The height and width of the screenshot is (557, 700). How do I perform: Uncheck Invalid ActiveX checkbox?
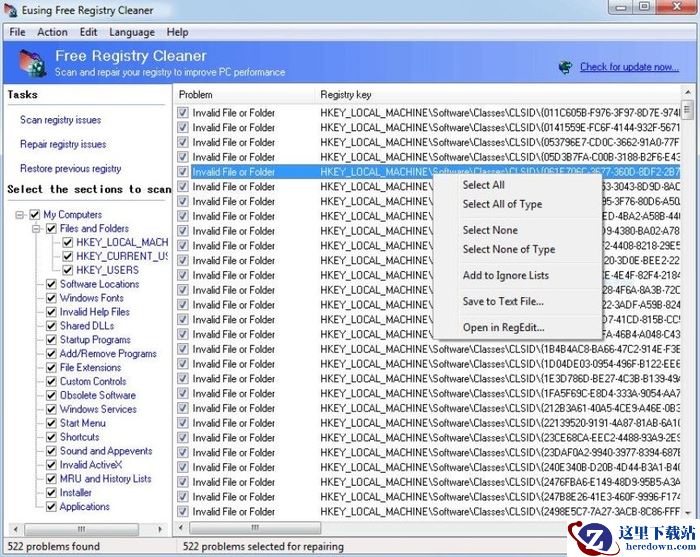tap(51, 465)
